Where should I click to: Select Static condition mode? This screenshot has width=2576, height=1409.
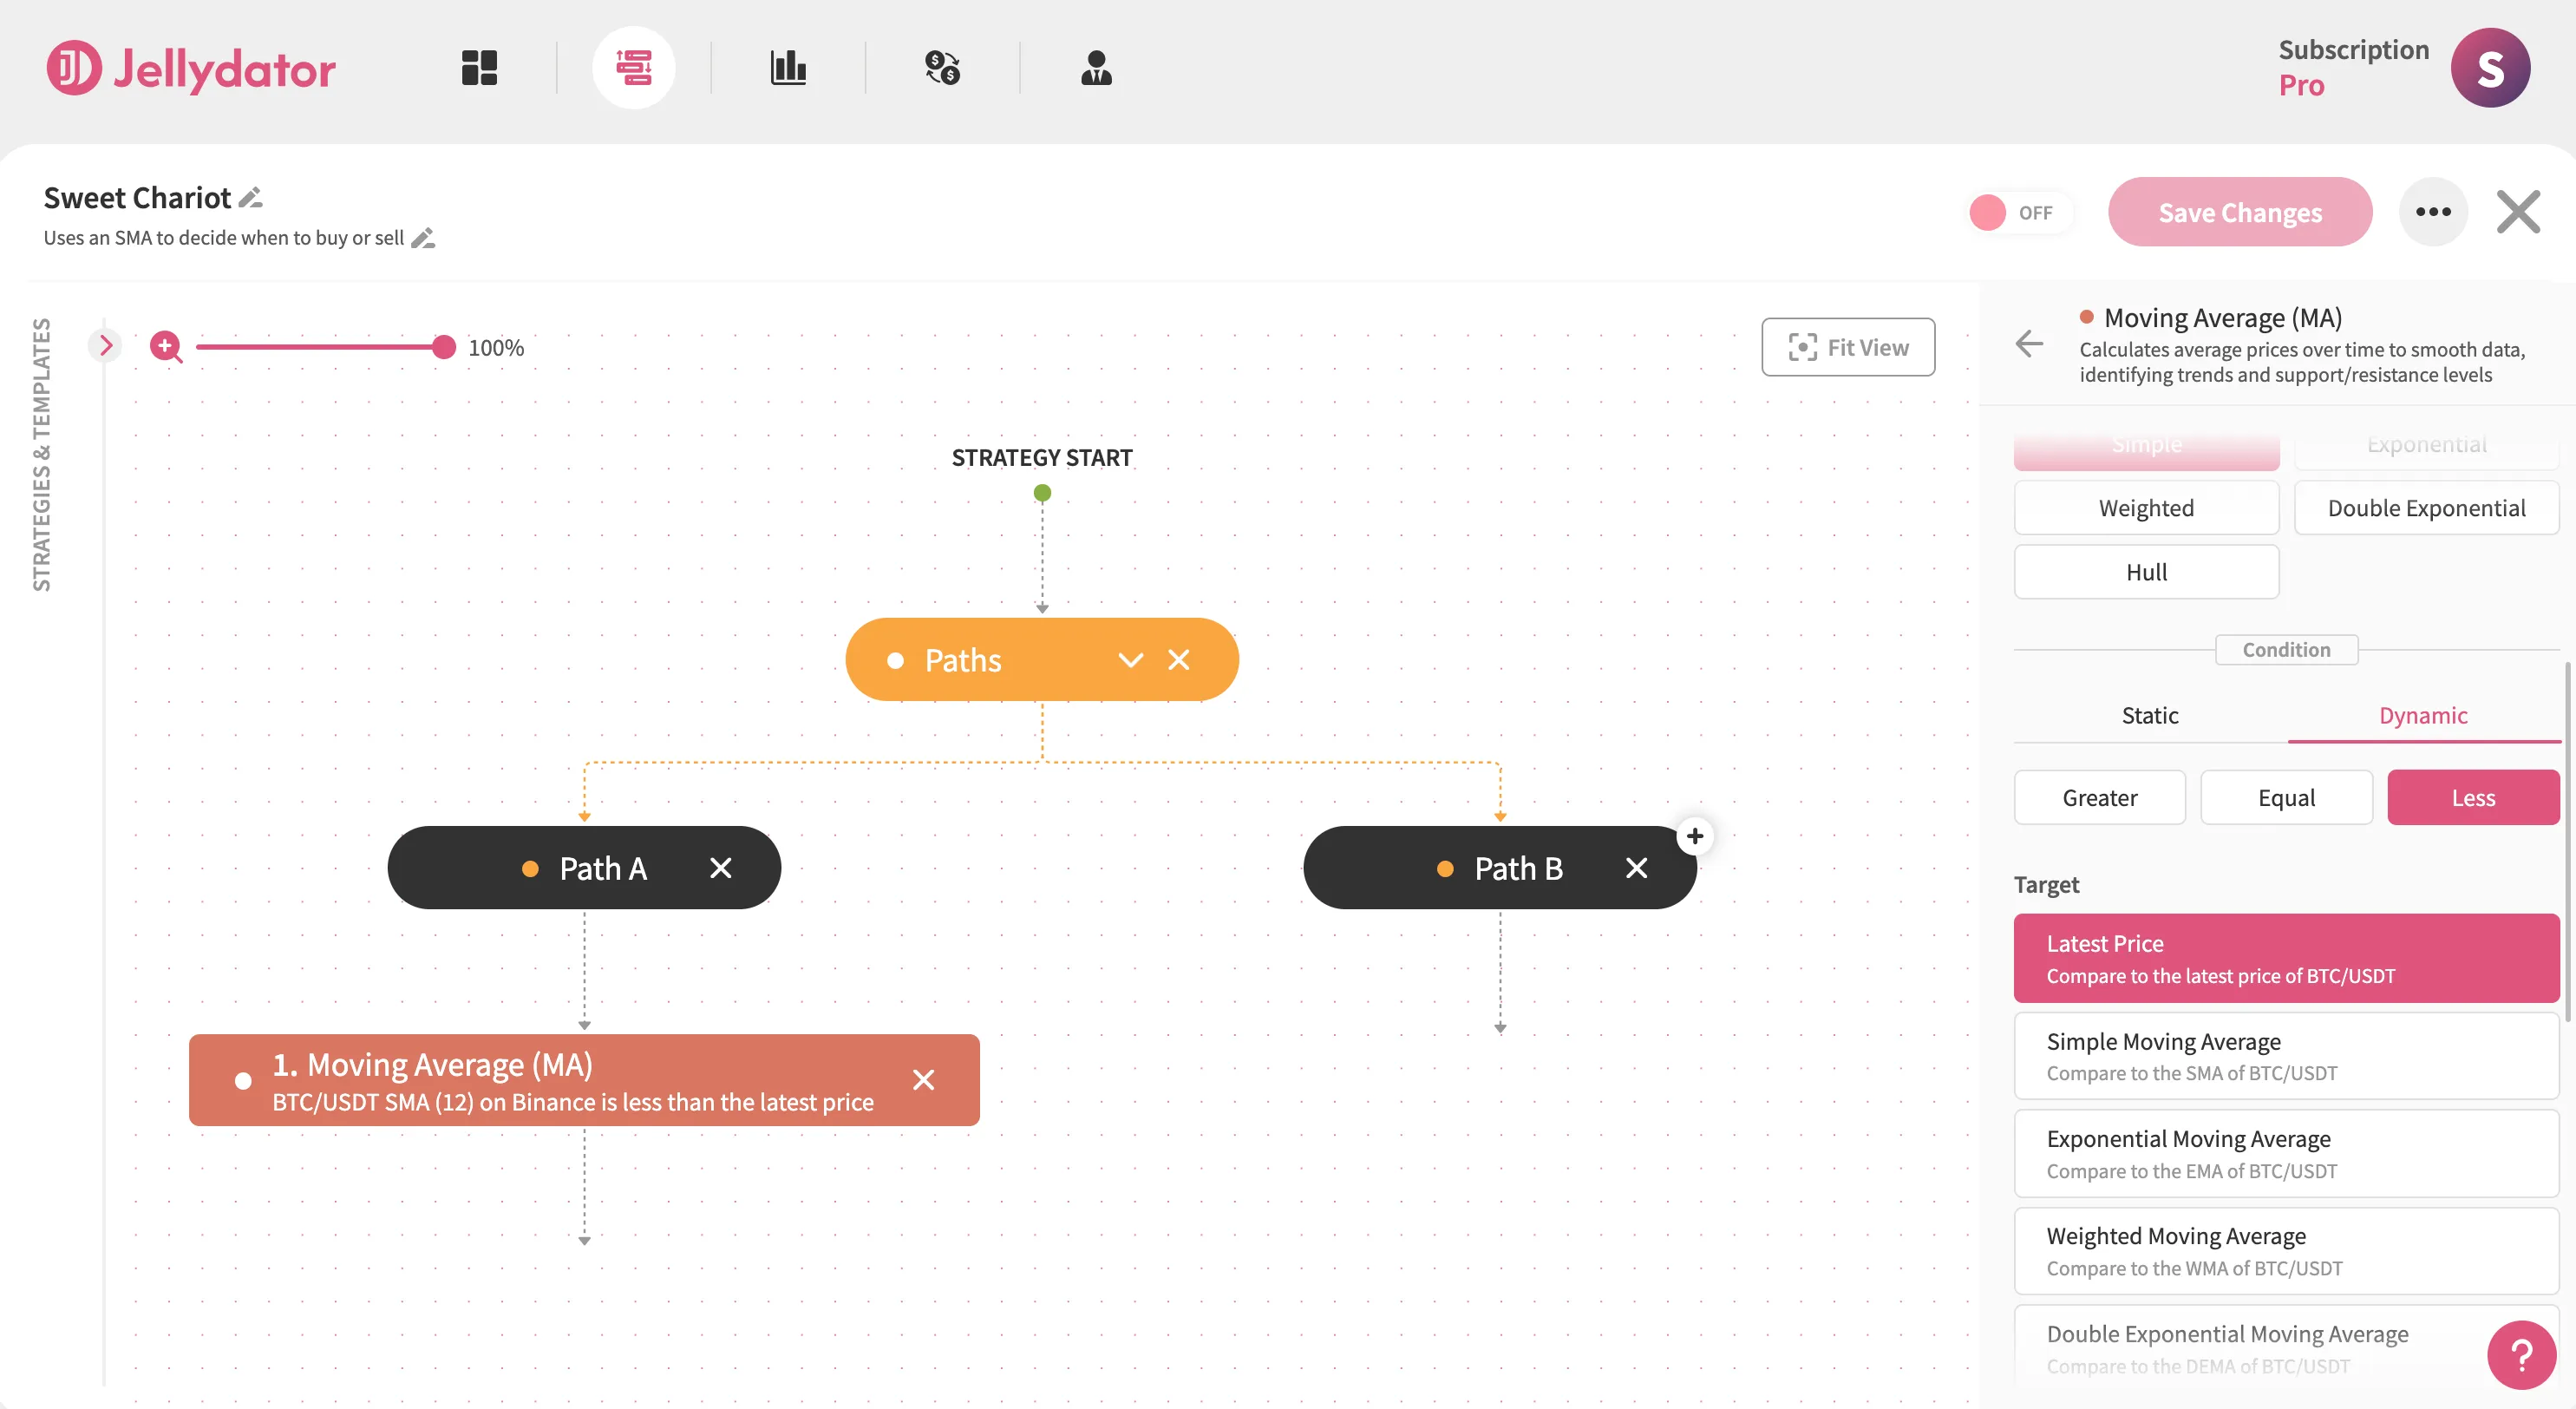click(x=2150, y=715)
